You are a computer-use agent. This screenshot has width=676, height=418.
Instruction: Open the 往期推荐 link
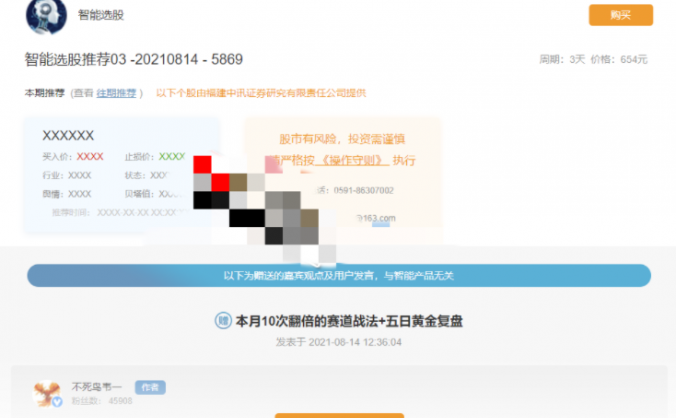pyautogui.click(x=116, y=93)
